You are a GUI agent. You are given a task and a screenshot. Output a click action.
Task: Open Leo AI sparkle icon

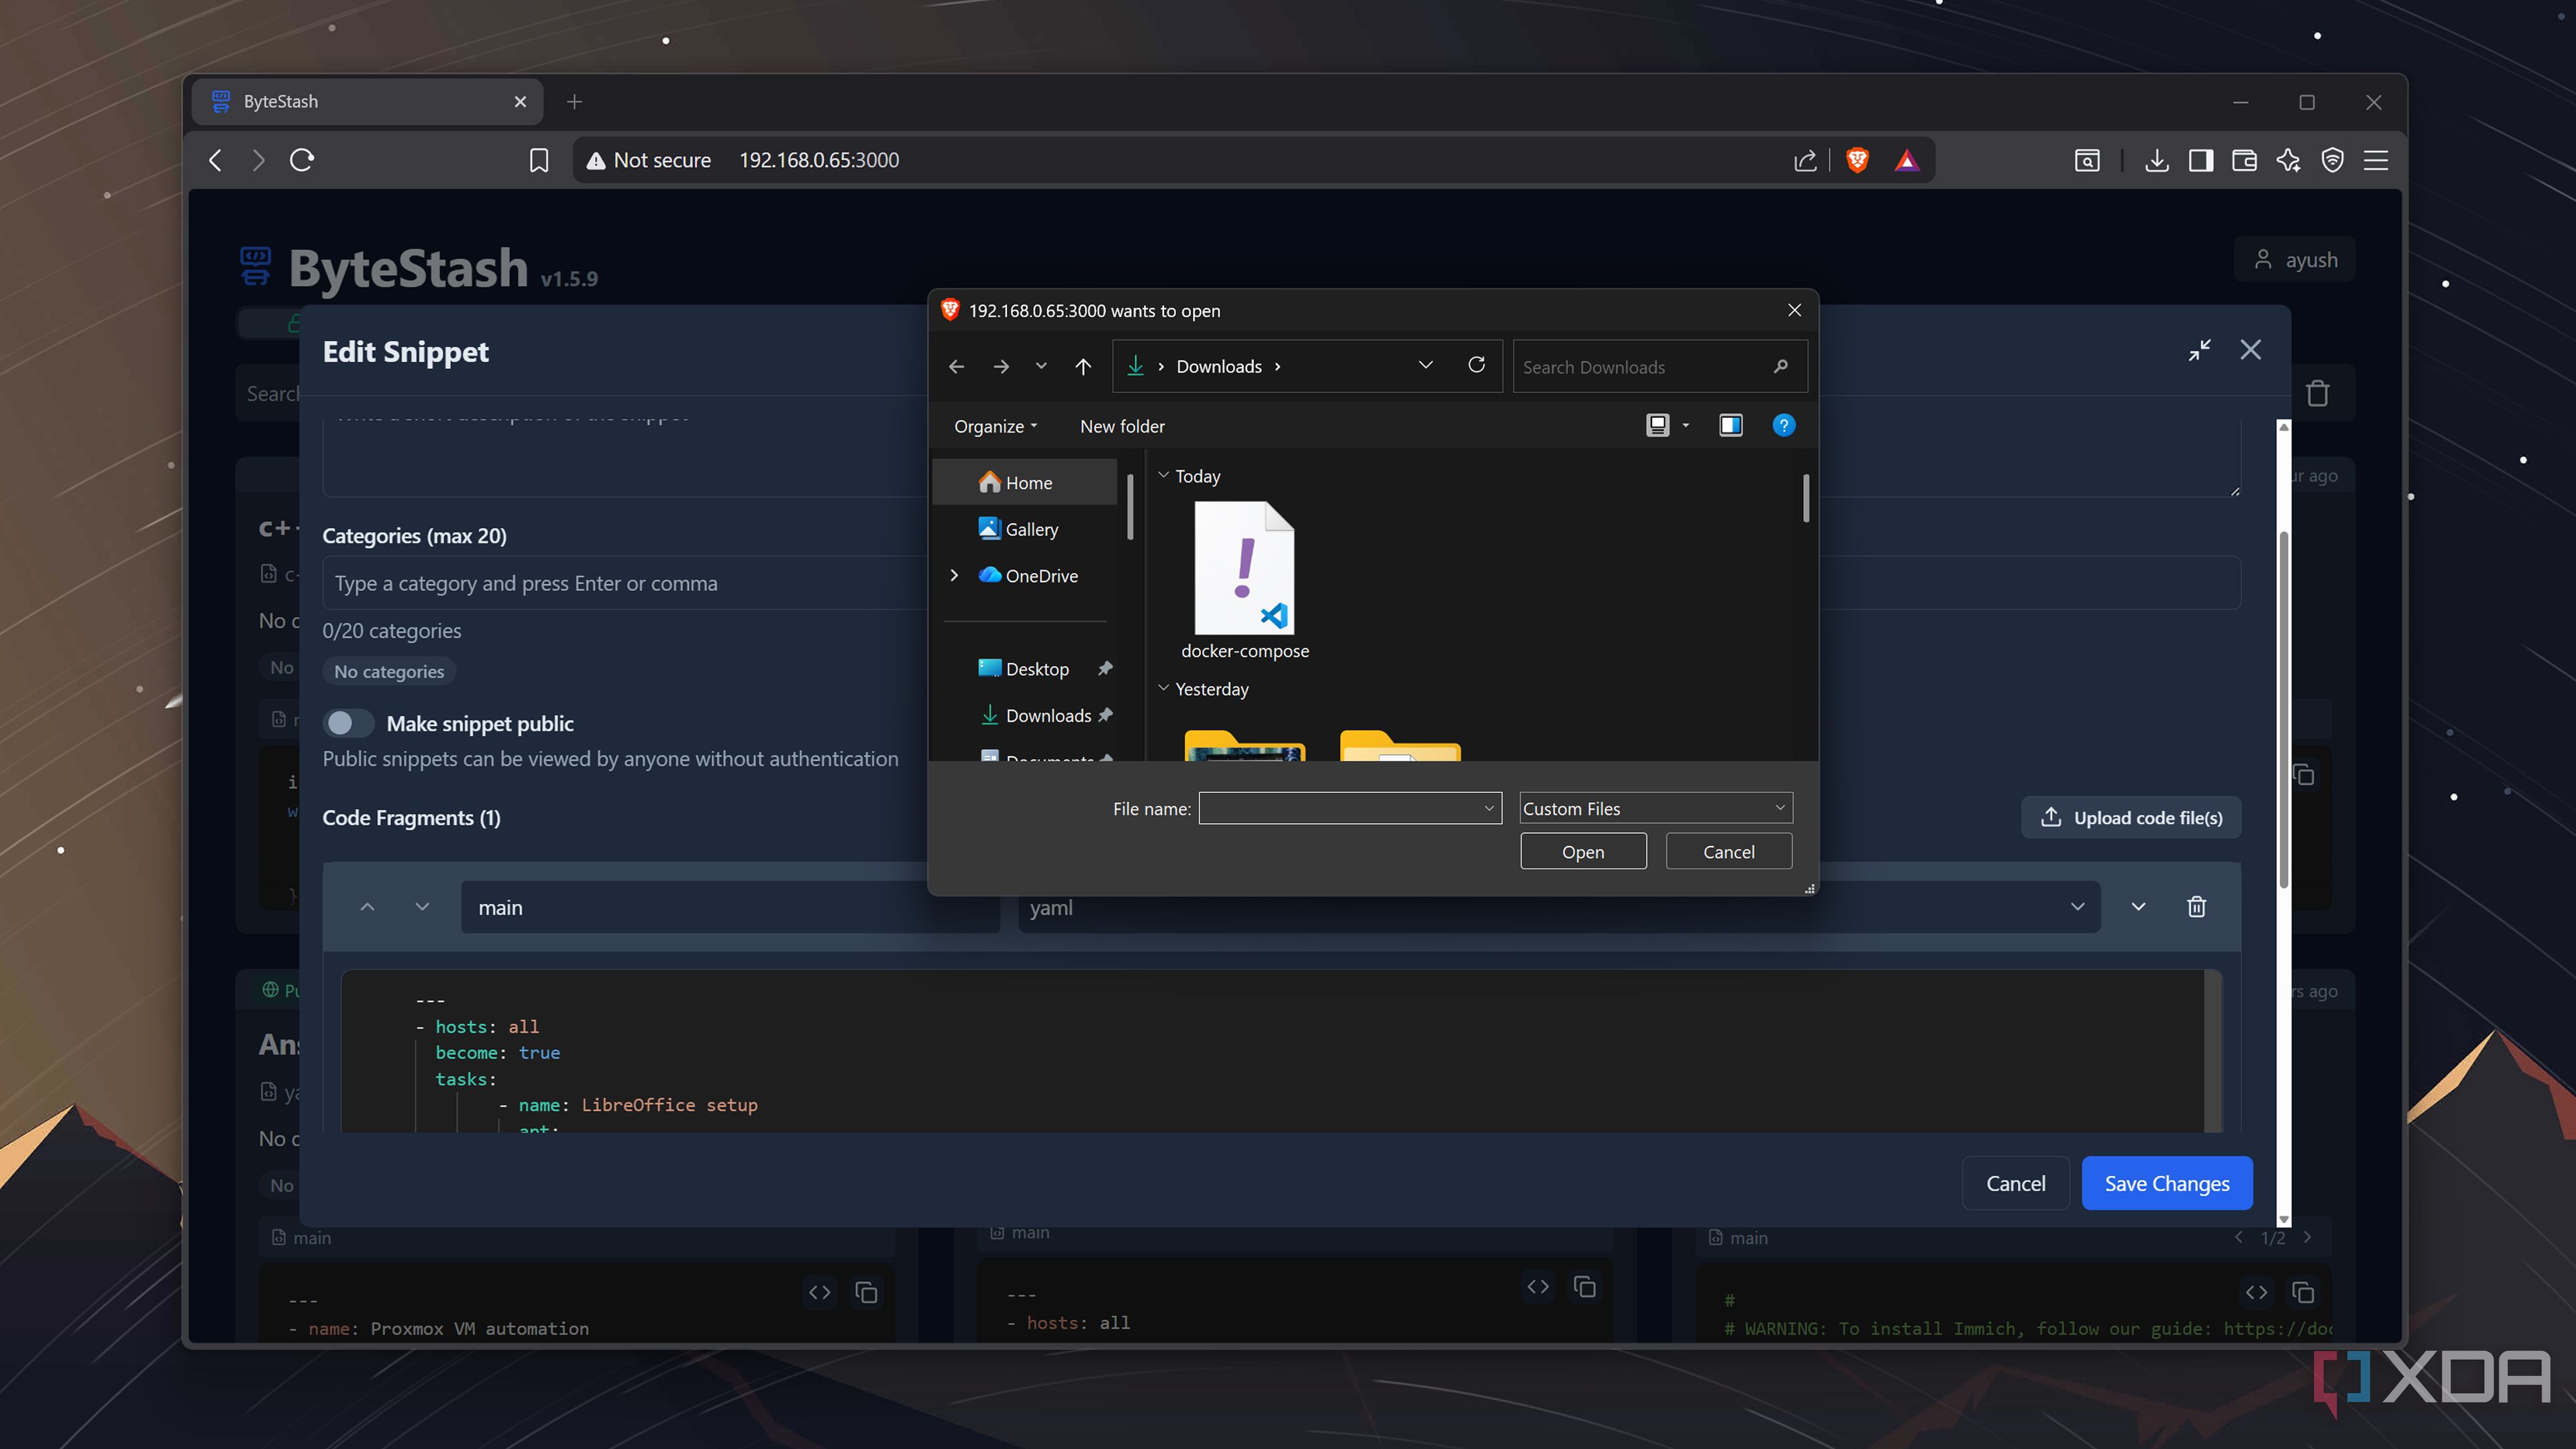2288,160
